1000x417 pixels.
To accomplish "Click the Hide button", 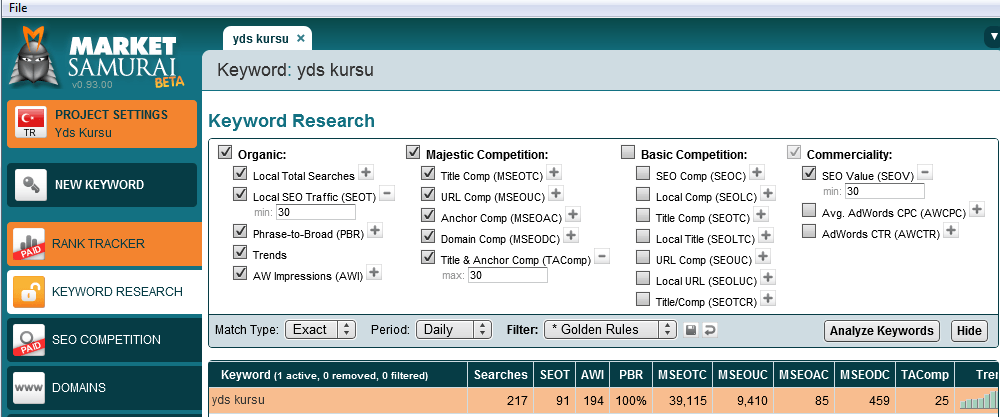I will coord(969,331).
